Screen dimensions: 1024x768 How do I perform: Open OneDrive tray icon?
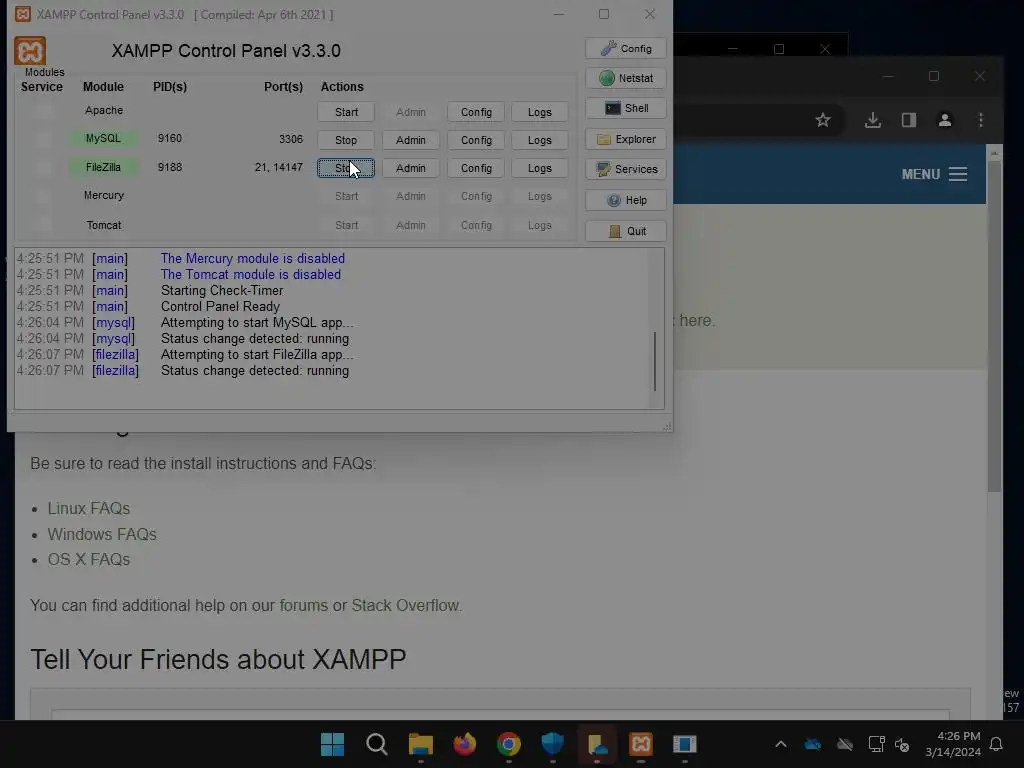point(812,744)
